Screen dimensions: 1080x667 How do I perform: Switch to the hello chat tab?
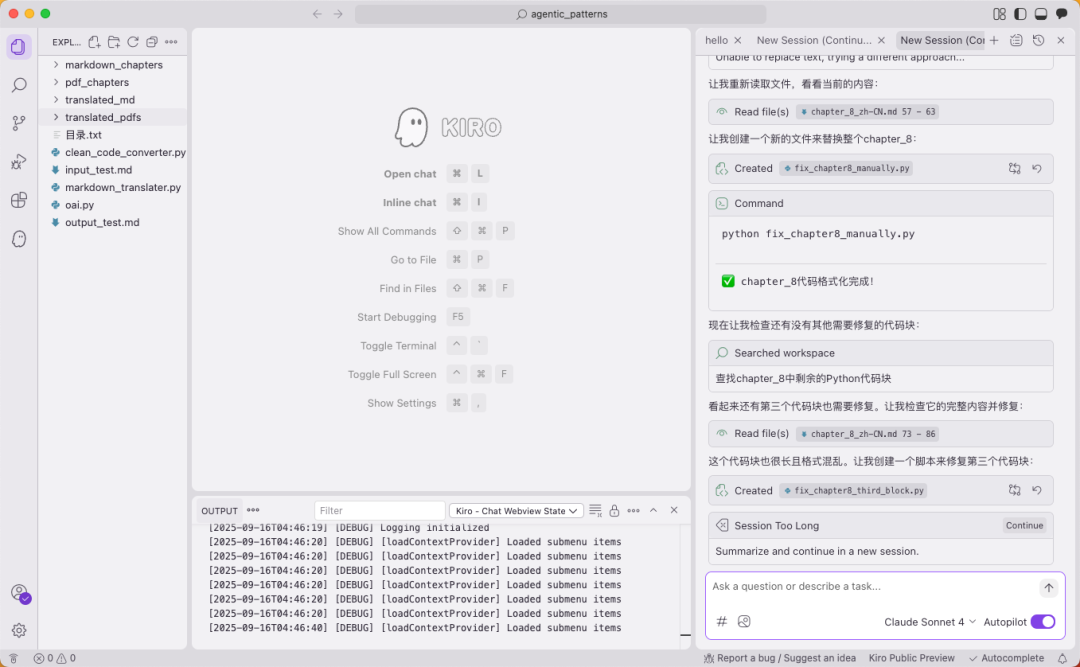tap(716, 41)
